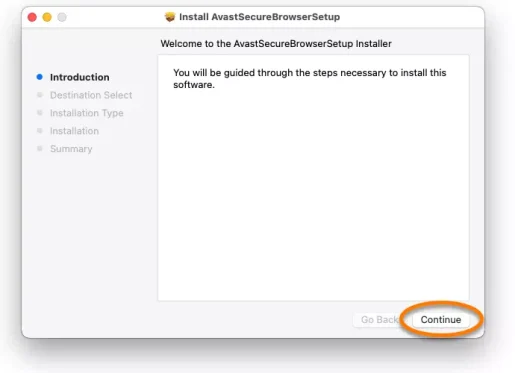Select the Installation Type step
This screenshot has width=515, height=373.
(87, 113)
